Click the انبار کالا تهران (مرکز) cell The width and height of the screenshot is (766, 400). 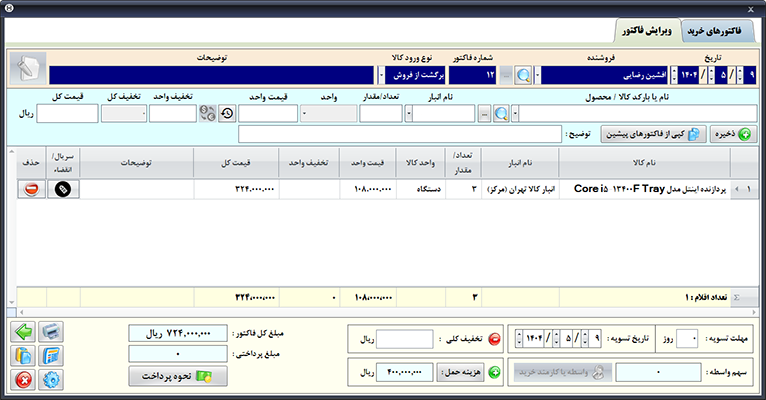[x=520, y=189]
